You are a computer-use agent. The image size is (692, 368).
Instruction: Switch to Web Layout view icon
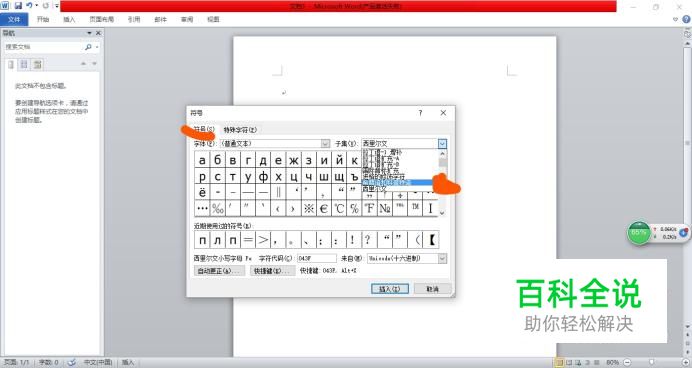[x=578, y=362]
